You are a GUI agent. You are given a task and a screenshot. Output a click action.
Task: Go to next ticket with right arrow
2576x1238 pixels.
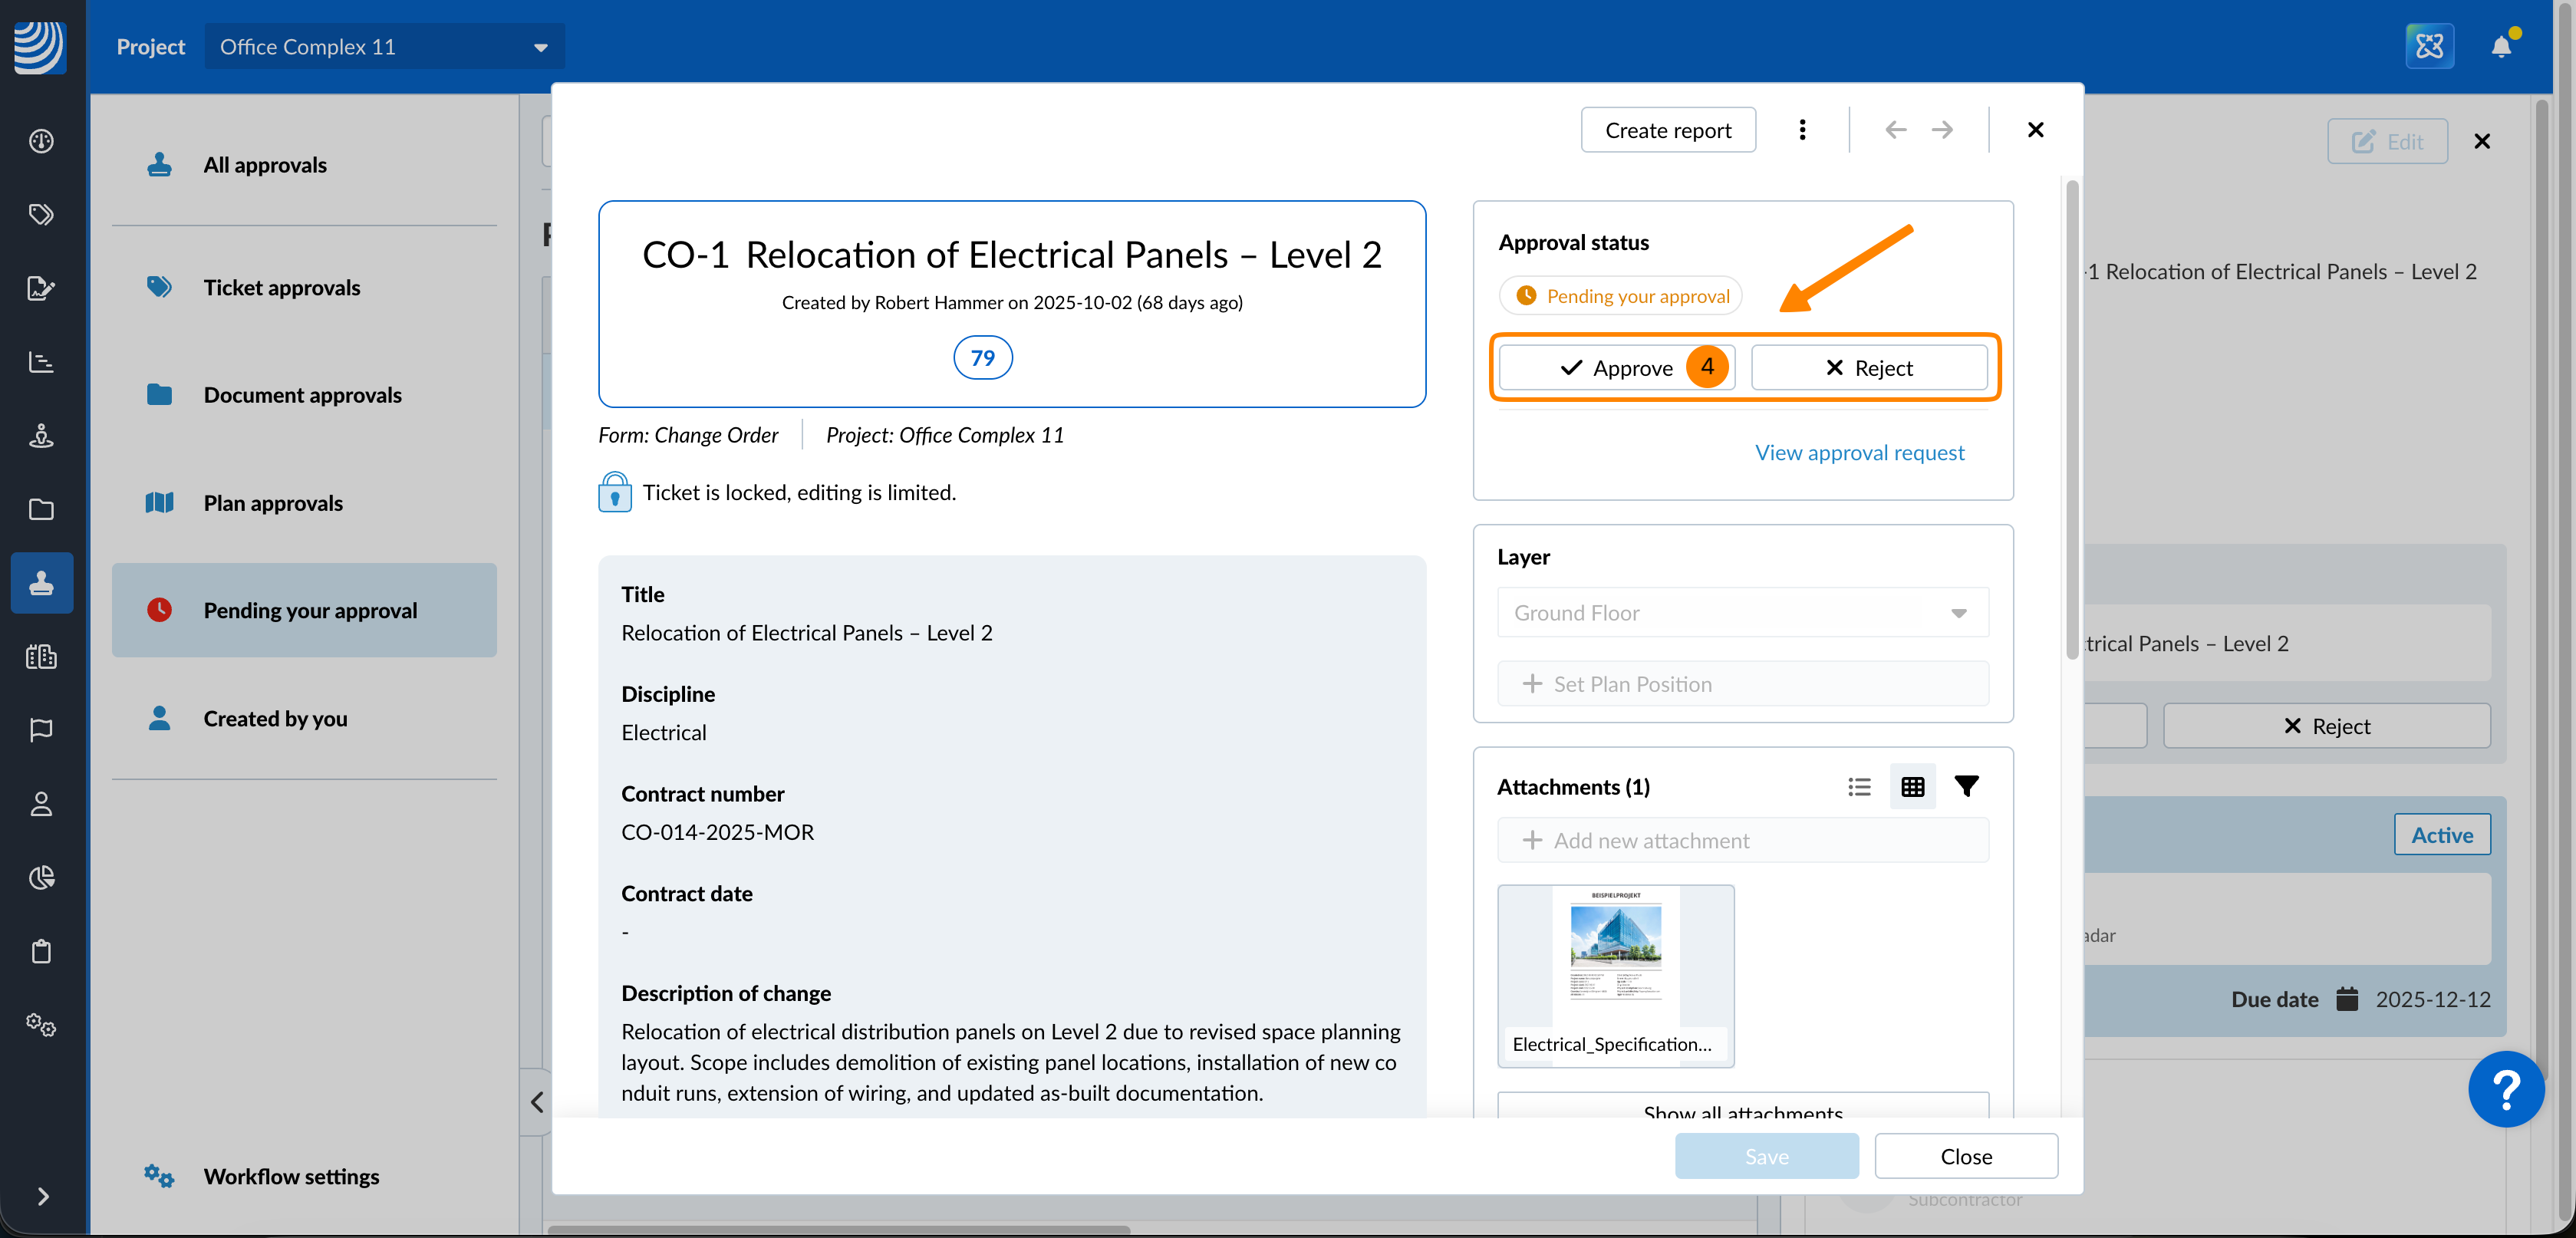(x=1942, y=130)
